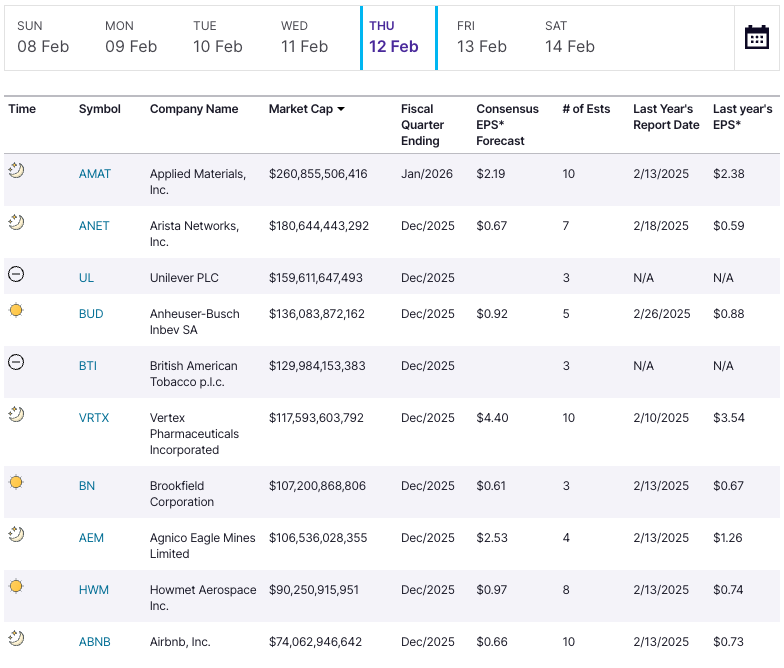The width and height of the screenshot is (784, 668).
Task: Click the pre-market sun icon for BUD
Action: pyautogui.click(x=16, y=311)
